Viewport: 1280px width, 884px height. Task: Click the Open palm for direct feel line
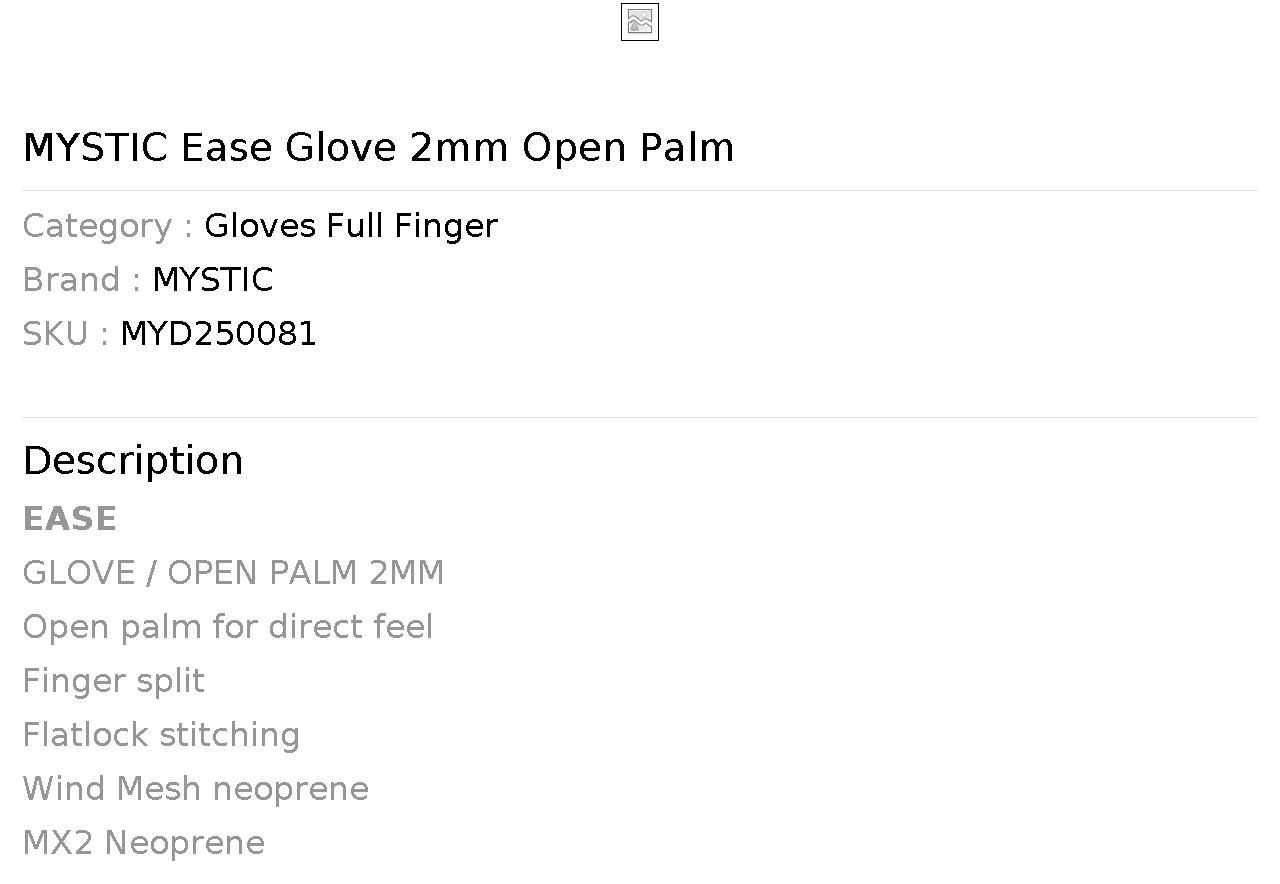pyautogui.click(x=227, y=627)
